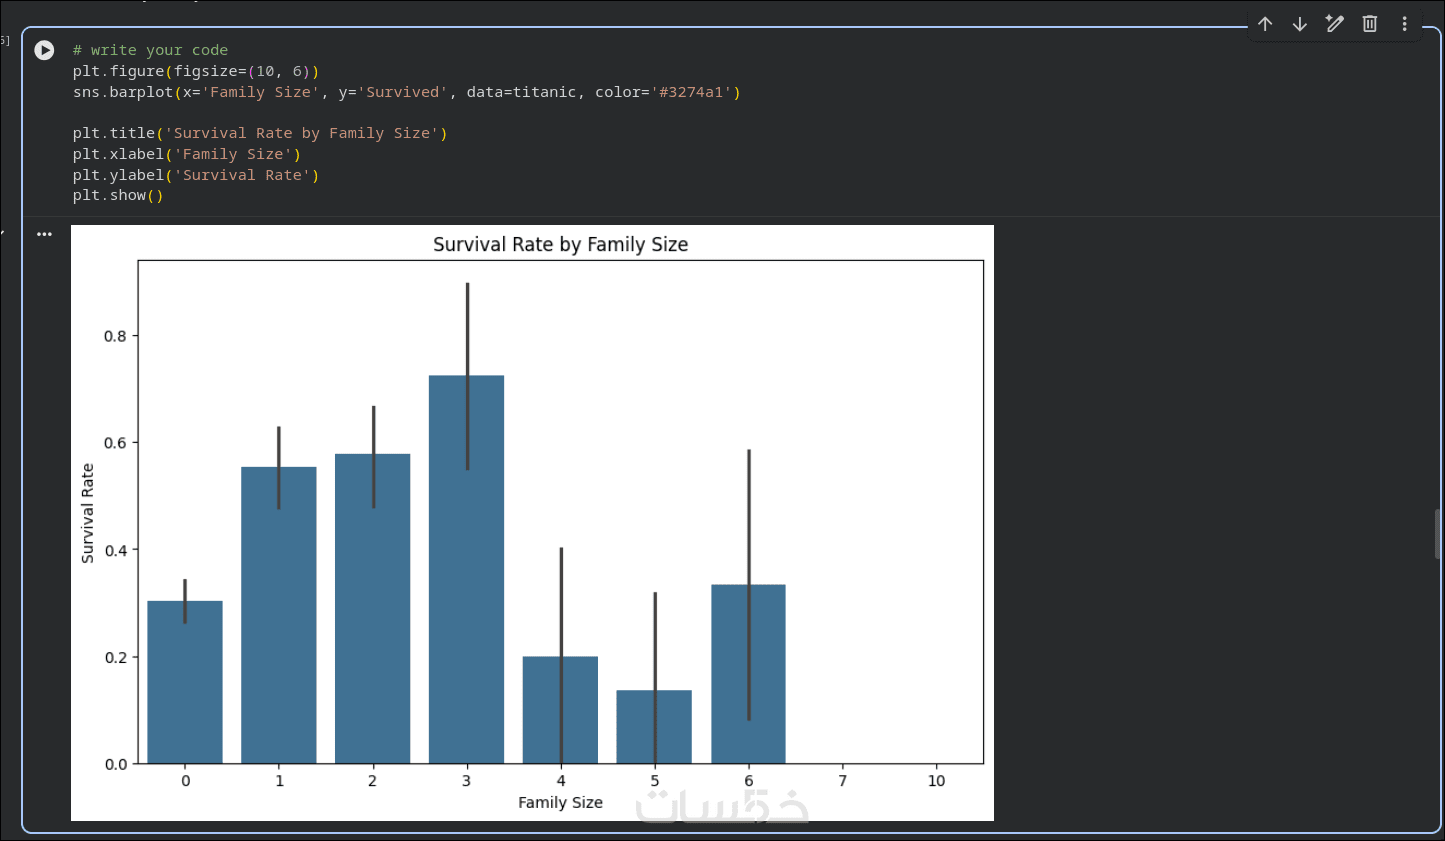Click the bar for family size 3
The height and width of the screenshot is (841, 1445).
coord(466,570)
